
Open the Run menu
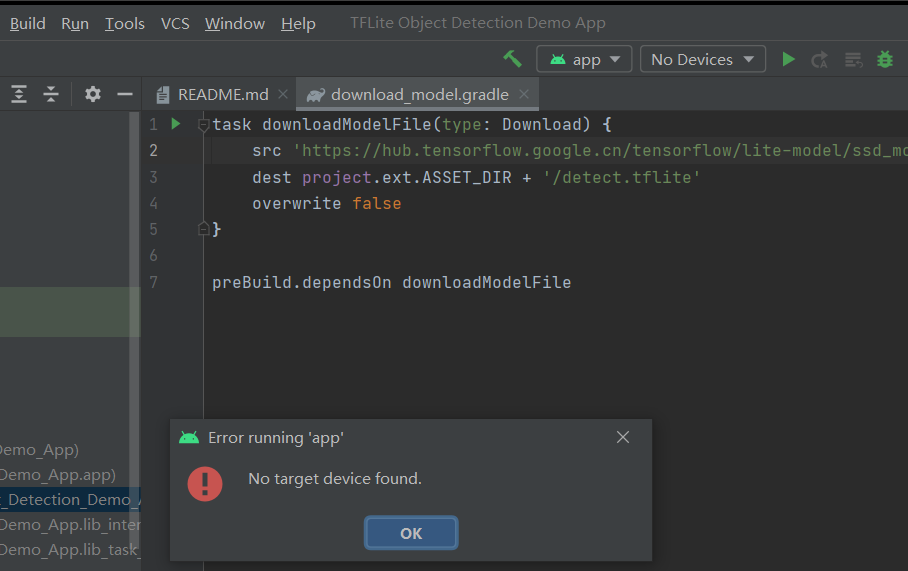pos(75,24)
